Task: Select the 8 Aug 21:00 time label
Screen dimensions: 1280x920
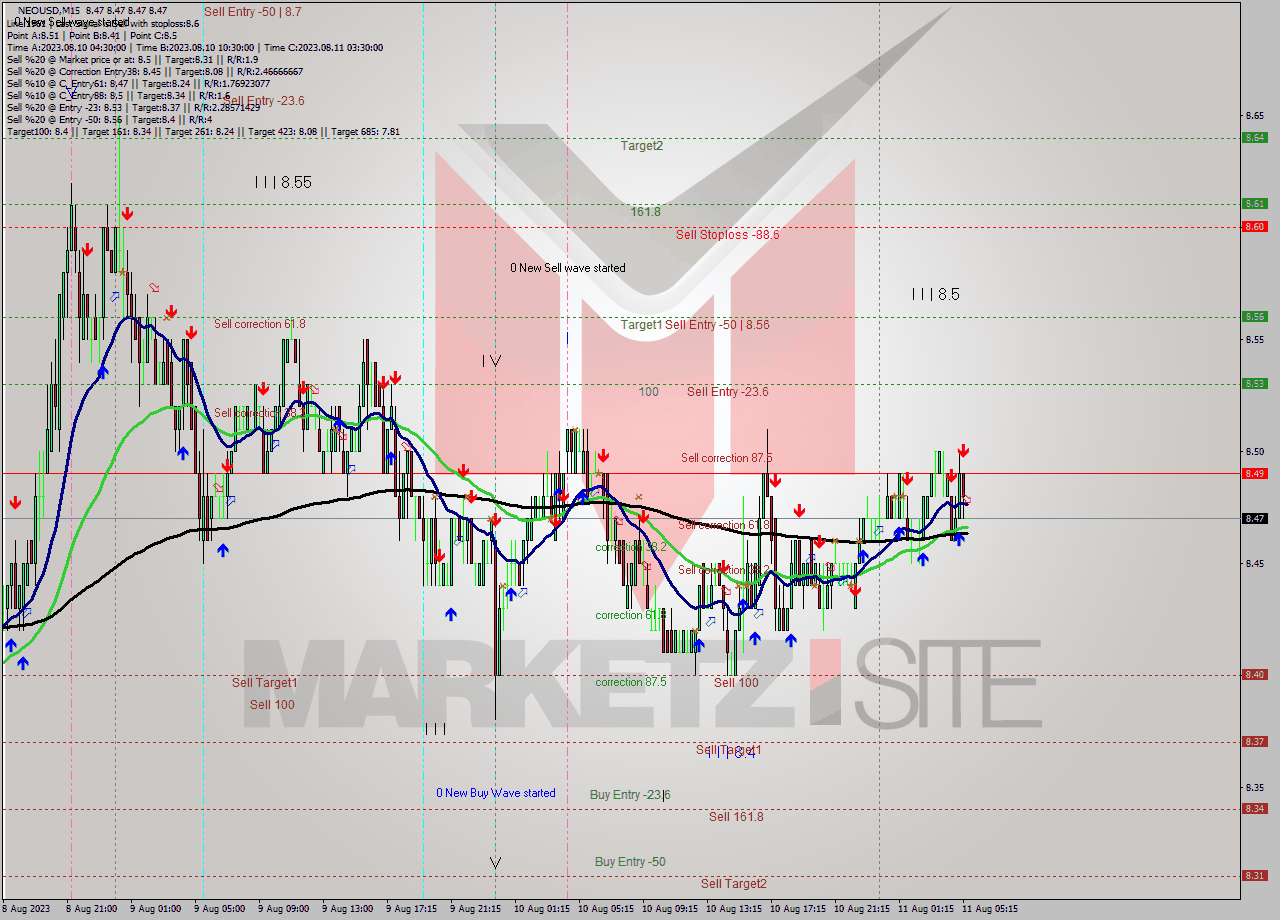Action: (x=91, y=909)
